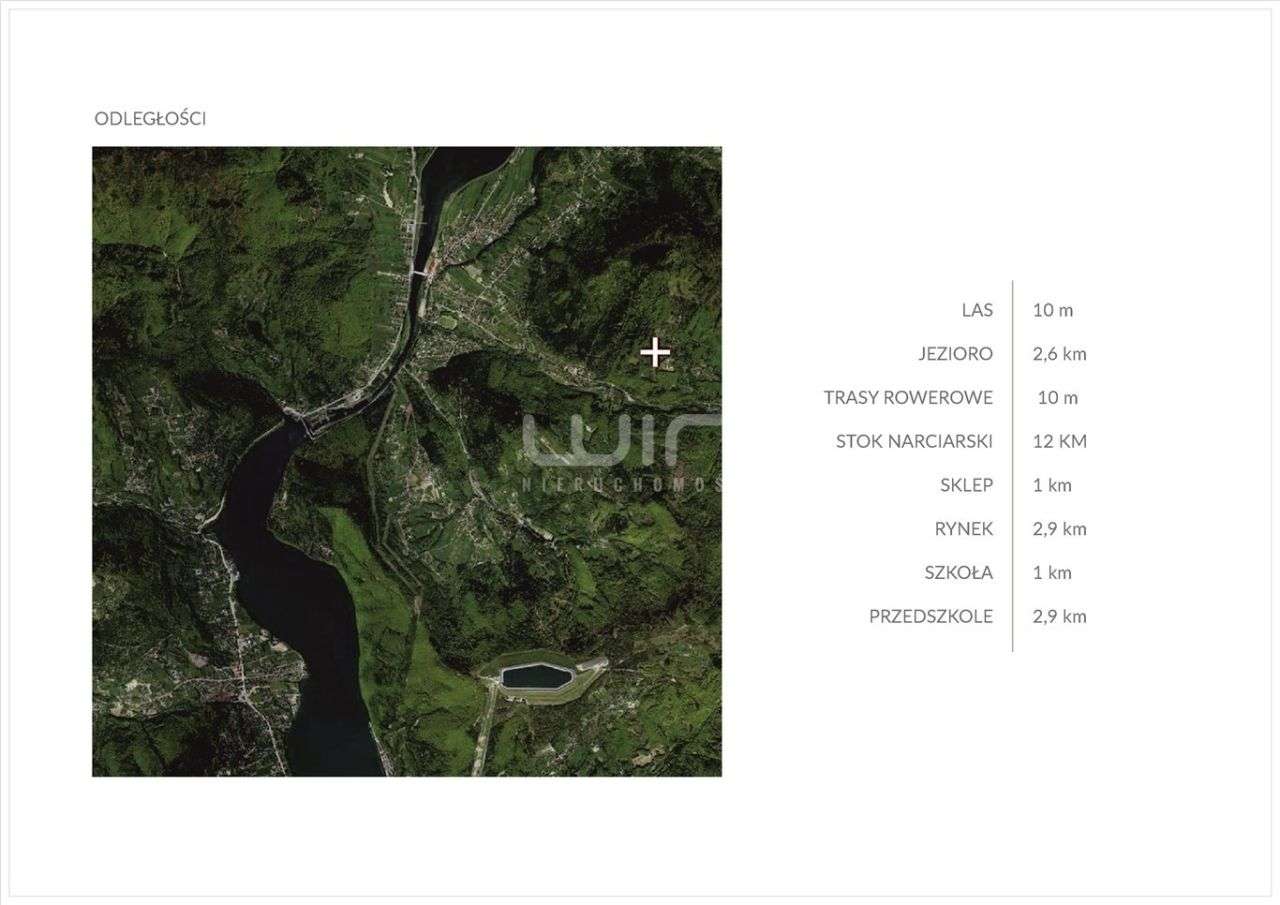Click the 1 km value beside SZKOŁA
Screen dimensions: 1280x905
(1052, 573)
